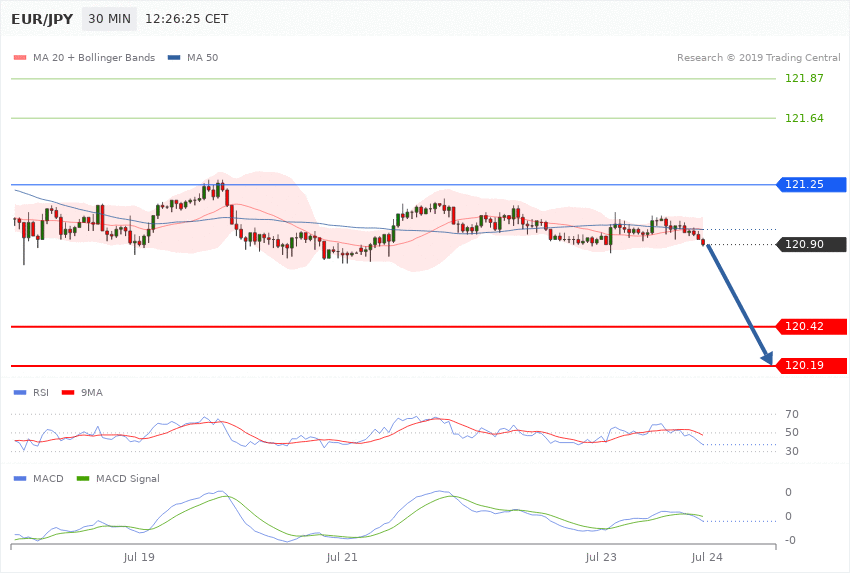The height and width of the screenshot is (576, 850).
Task: Click the blue 121.25 pivot price tag
Action: (x=811, y=184)
